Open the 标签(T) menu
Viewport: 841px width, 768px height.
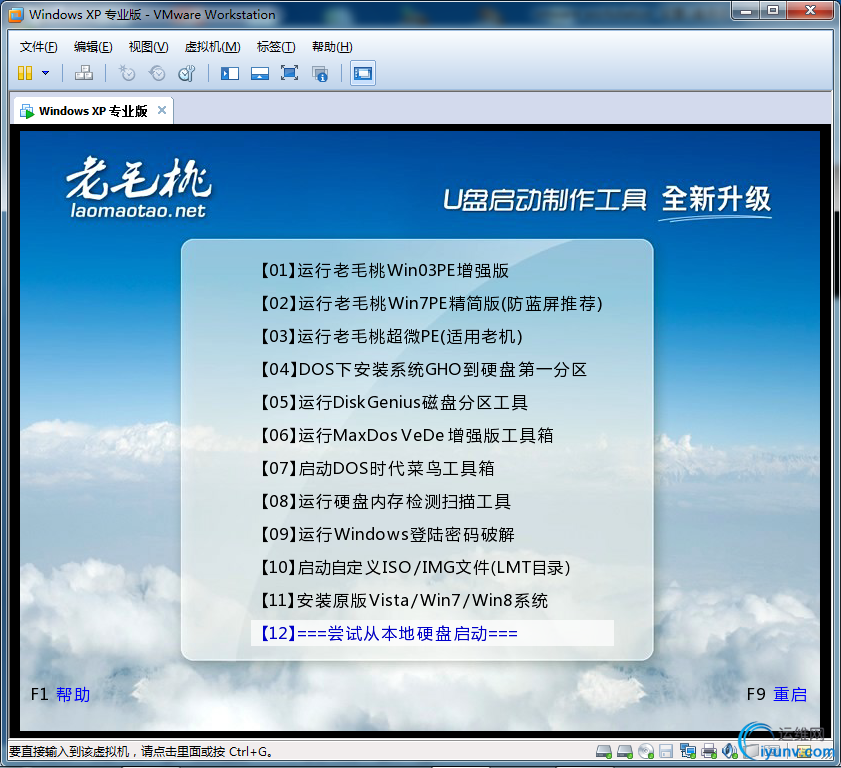(276, 47)
